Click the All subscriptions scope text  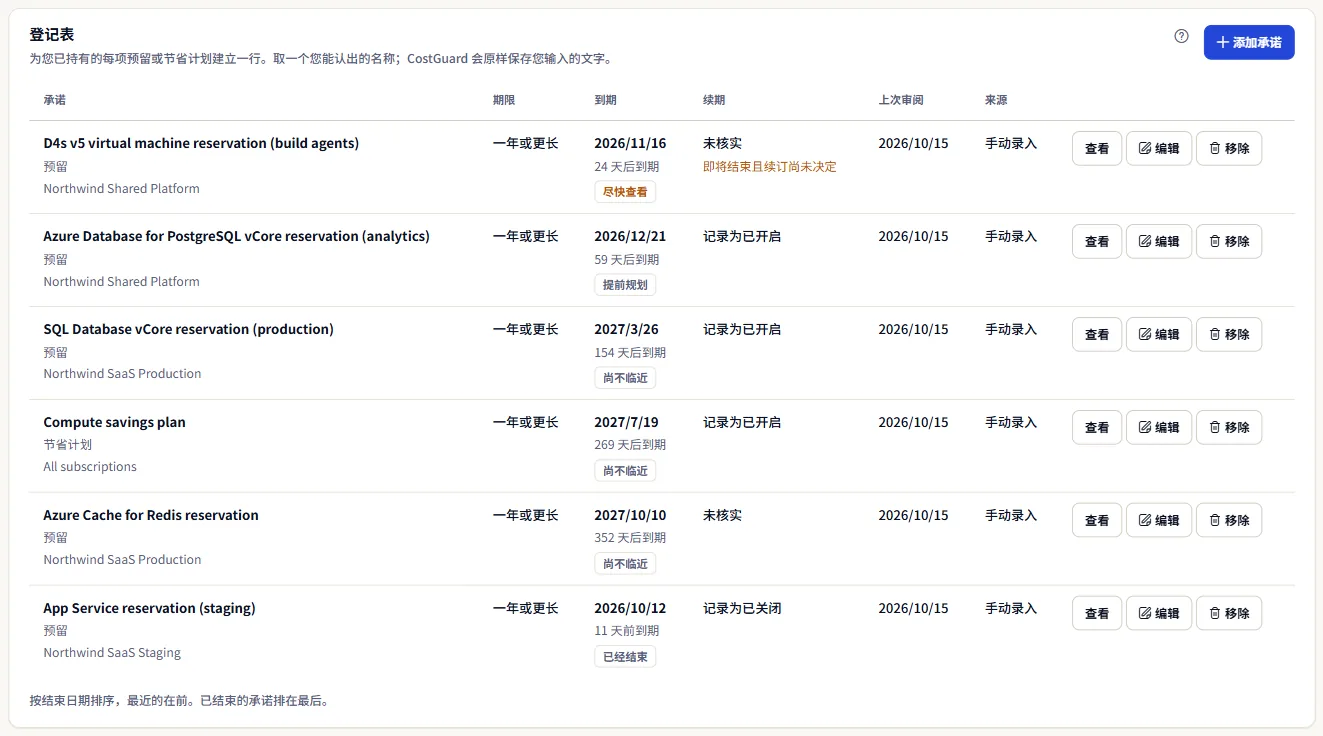[x=90, y=467]
